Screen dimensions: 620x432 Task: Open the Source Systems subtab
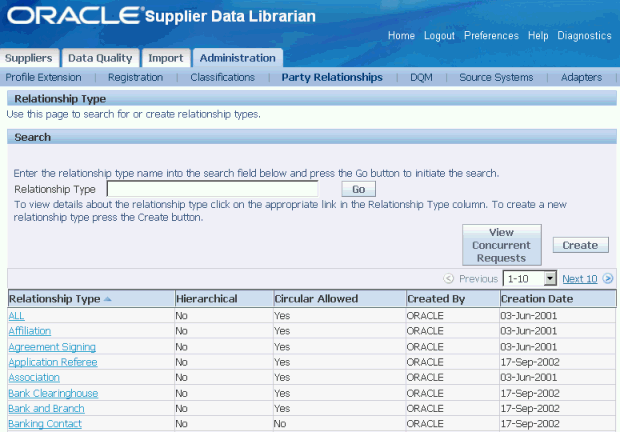point(496,77)
